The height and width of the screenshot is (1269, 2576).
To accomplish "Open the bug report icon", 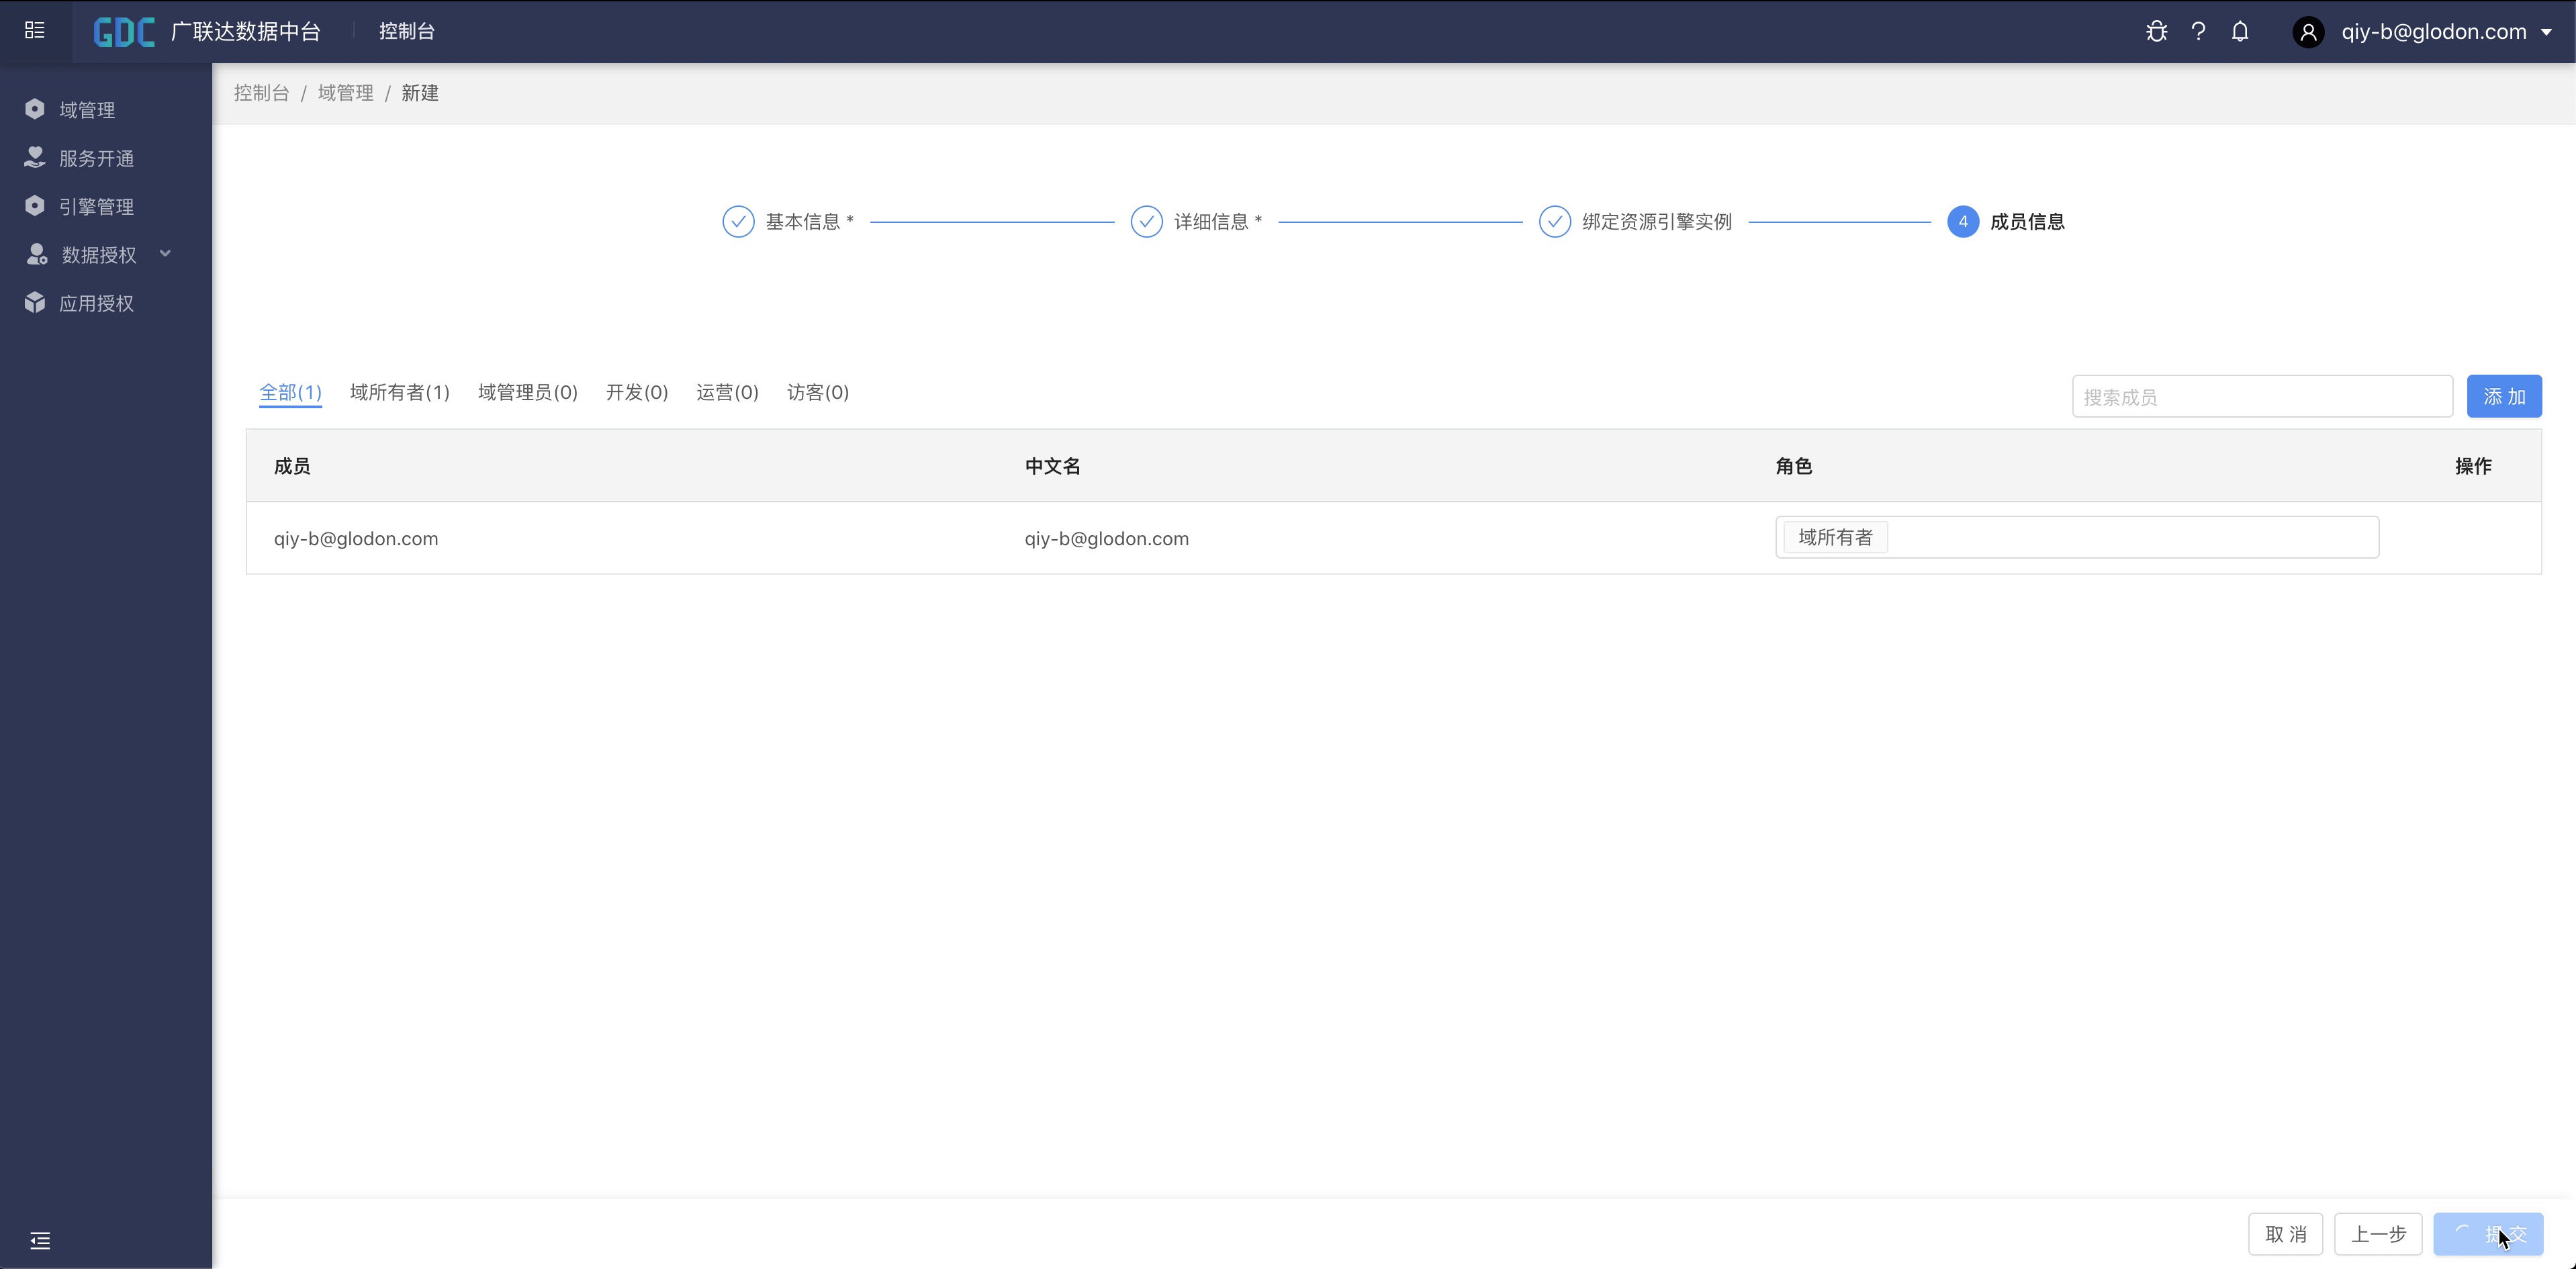I will 2156,32.
